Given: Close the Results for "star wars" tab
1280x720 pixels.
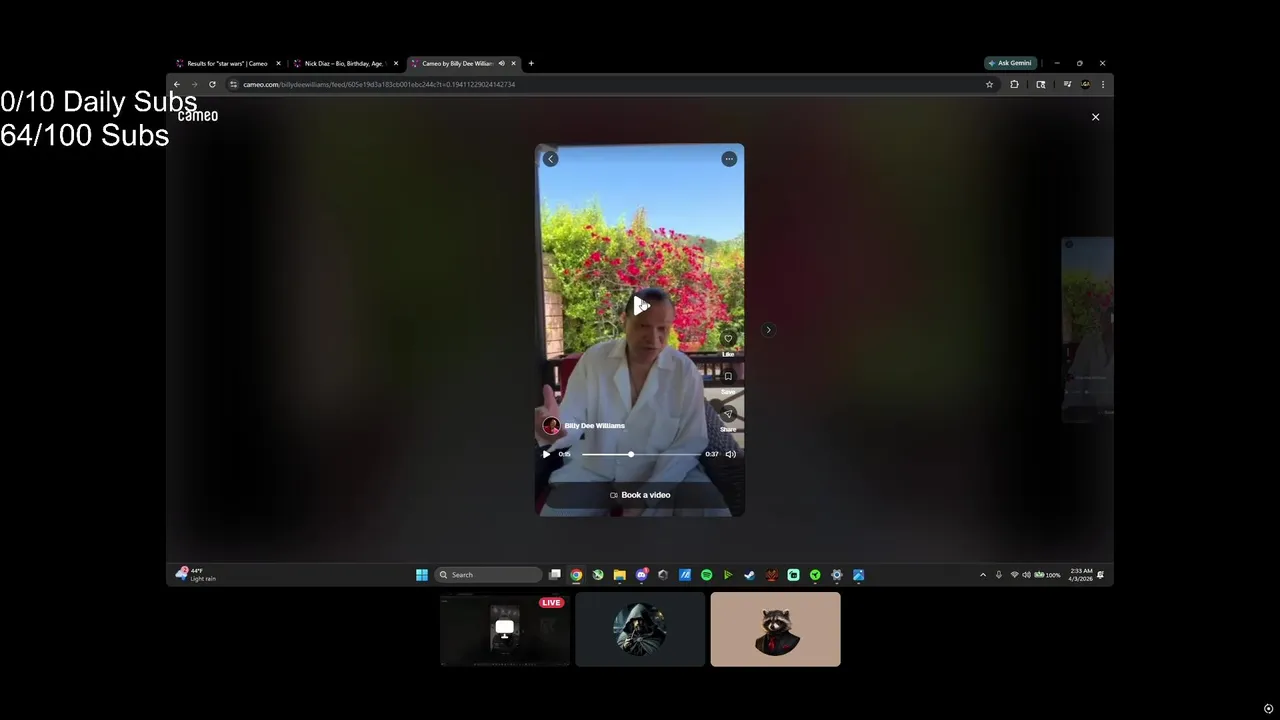Looking at the screenshot, I should click(x=278, y=64).
